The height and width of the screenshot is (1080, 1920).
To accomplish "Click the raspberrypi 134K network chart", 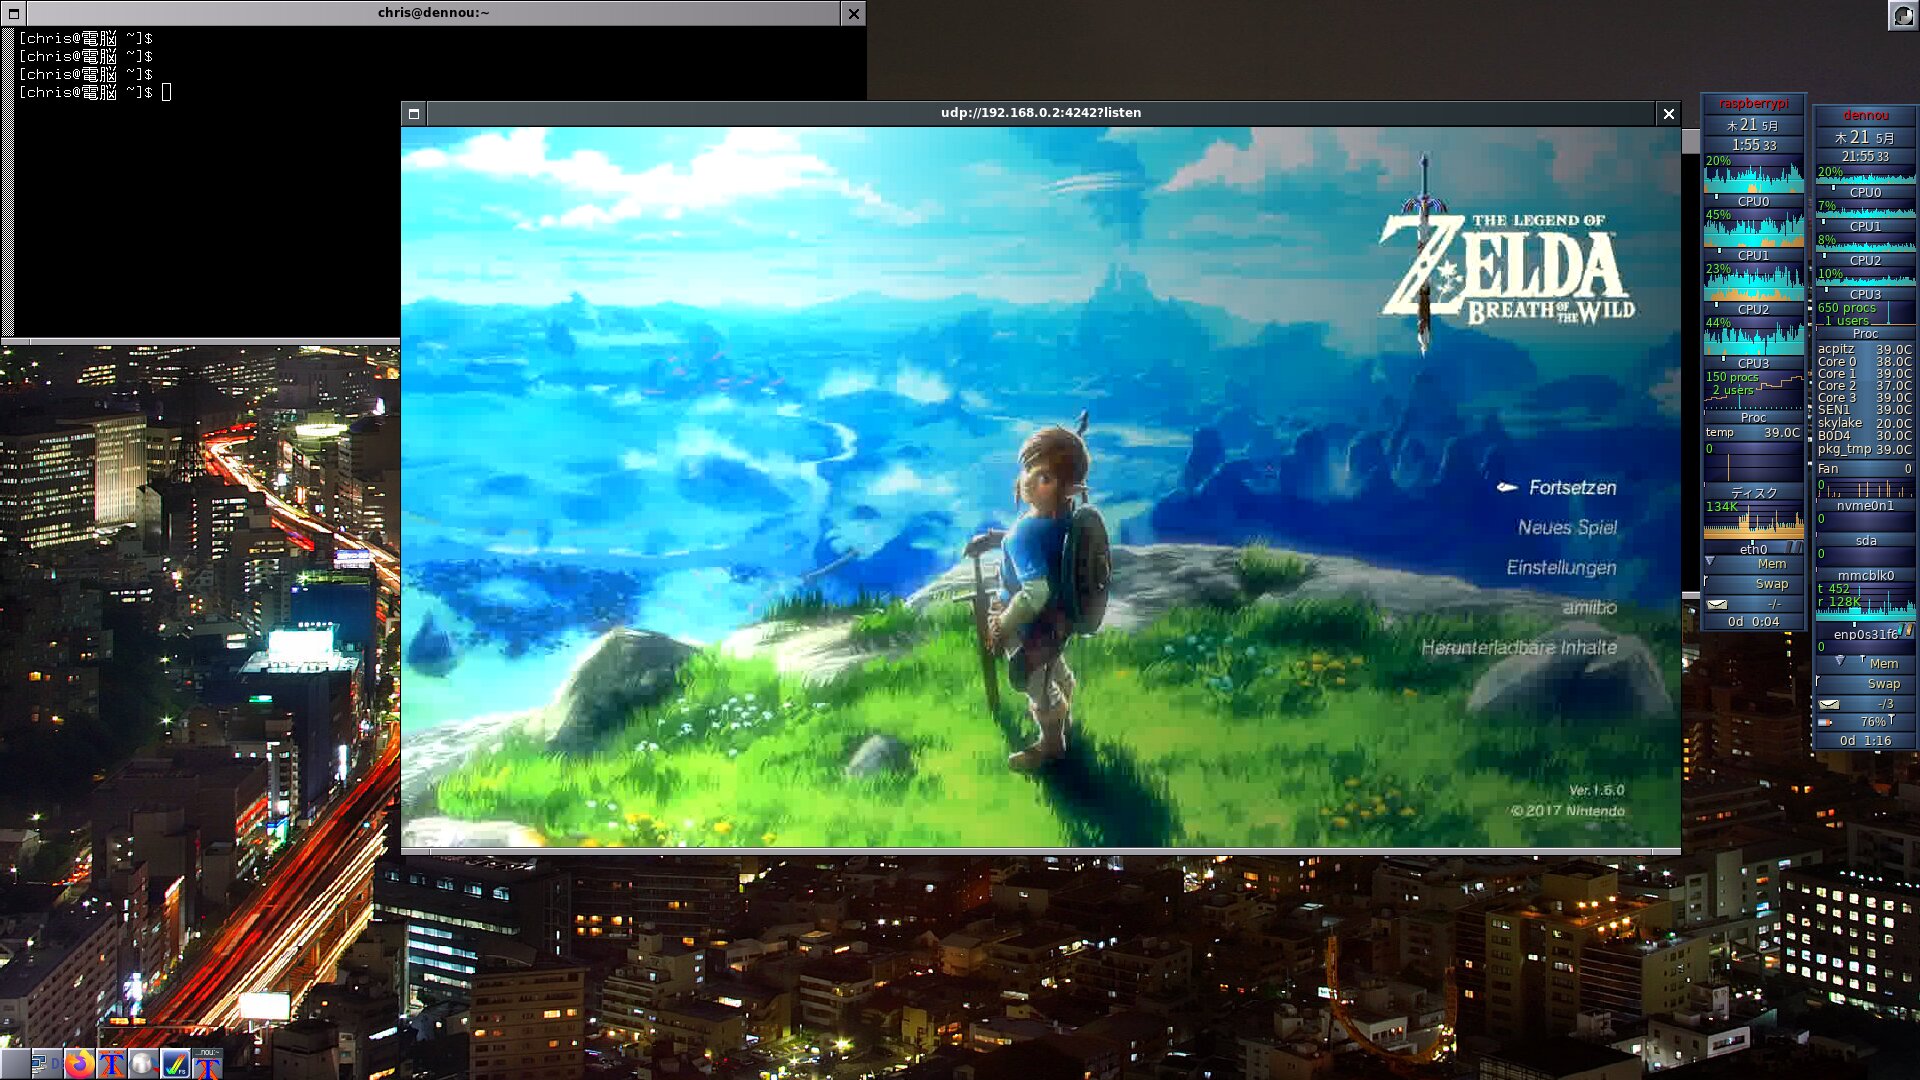I will point(1754,520).
